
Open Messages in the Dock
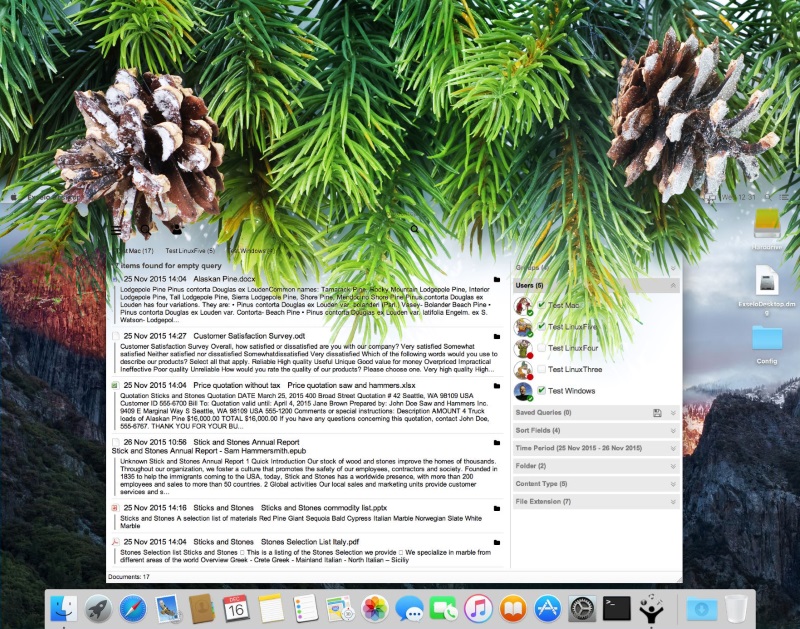pyautogui.click(x=409, y=609)
